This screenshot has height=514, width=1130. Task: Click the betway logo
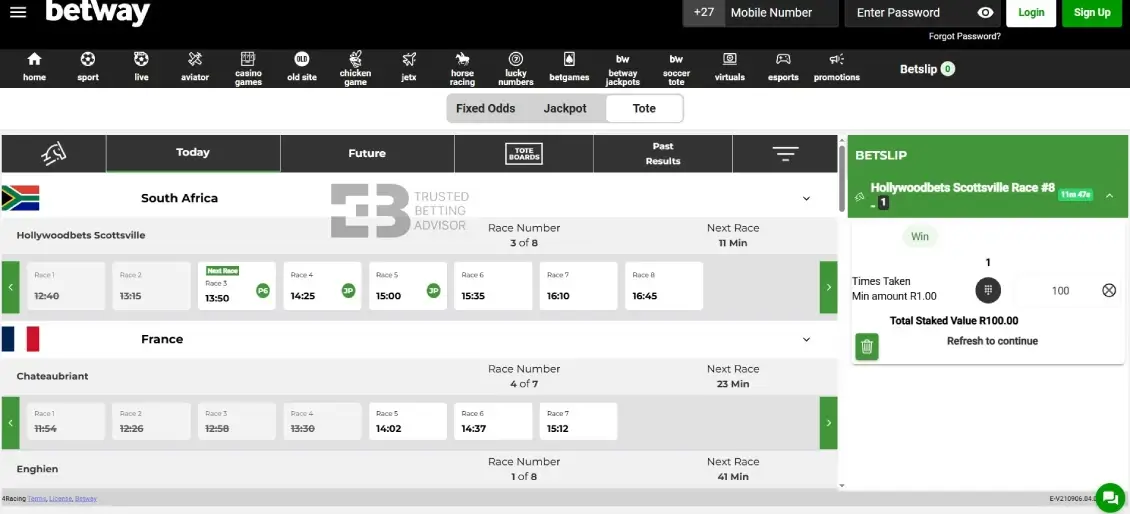click(98, 12)
